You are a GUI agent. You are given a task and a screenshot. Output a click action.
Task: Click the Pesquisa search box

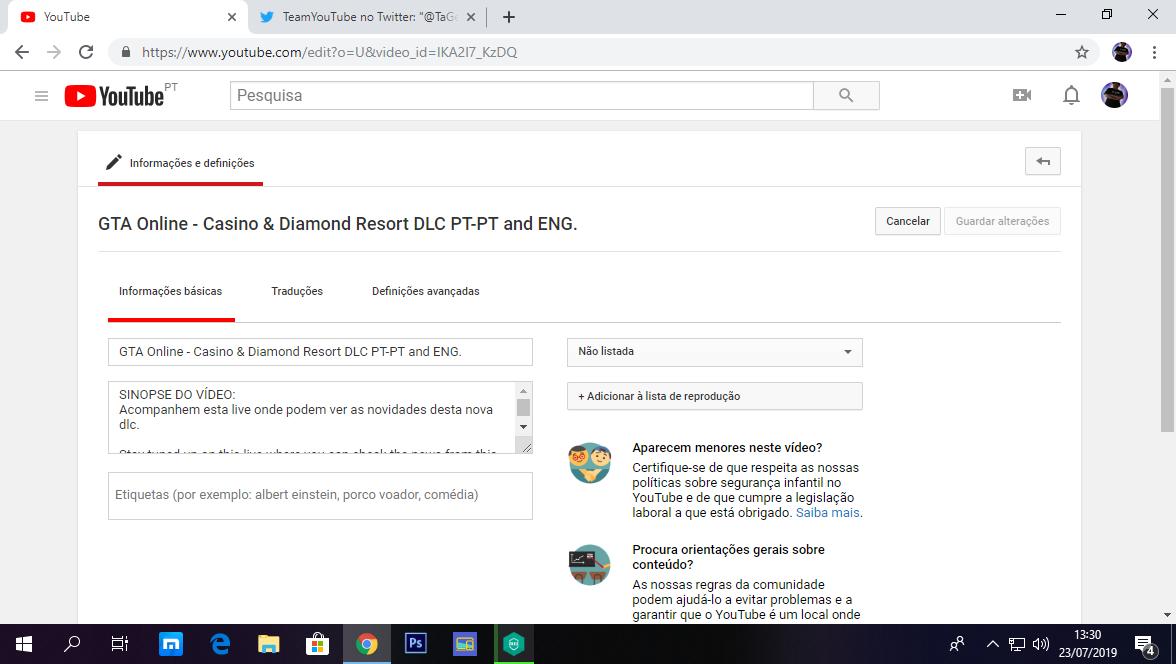click(521, 95)
